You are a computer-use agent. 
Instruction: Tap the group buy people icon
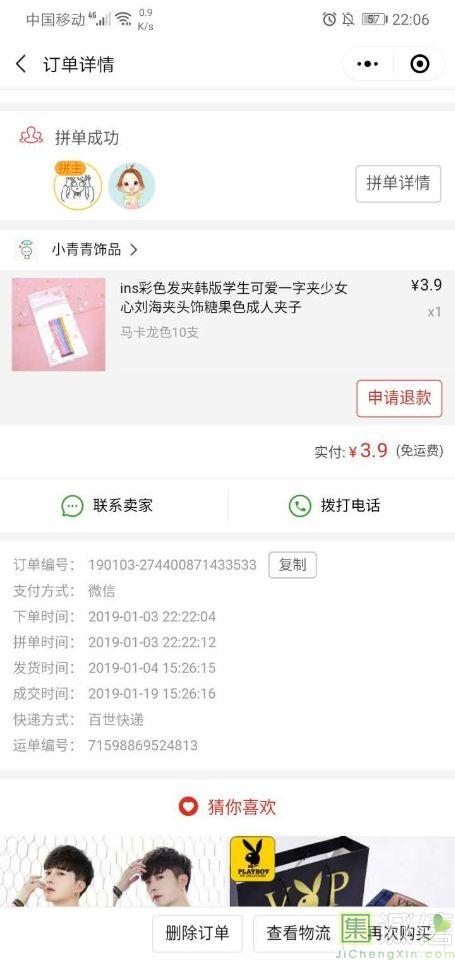click(31, 135)
